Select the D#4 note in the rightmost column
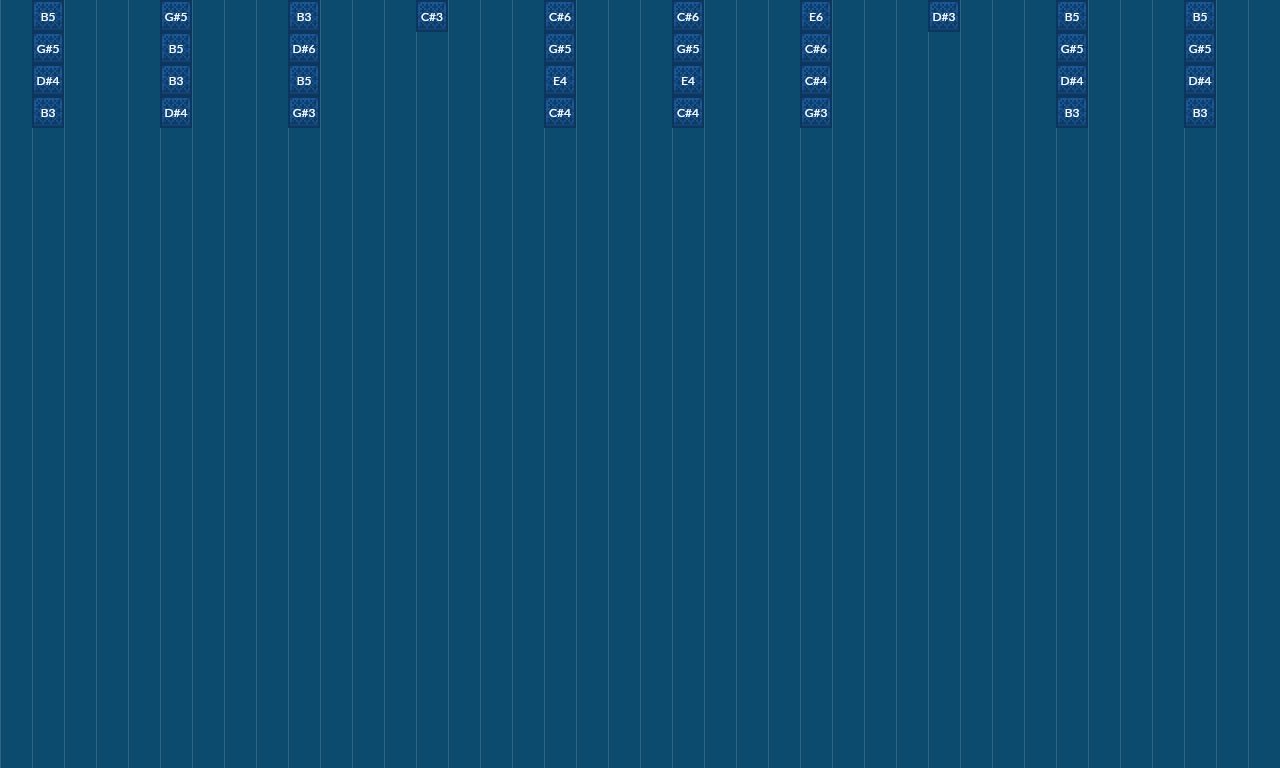The image size is (1280, 768). pyautogui.click(x=1199, y=79)
